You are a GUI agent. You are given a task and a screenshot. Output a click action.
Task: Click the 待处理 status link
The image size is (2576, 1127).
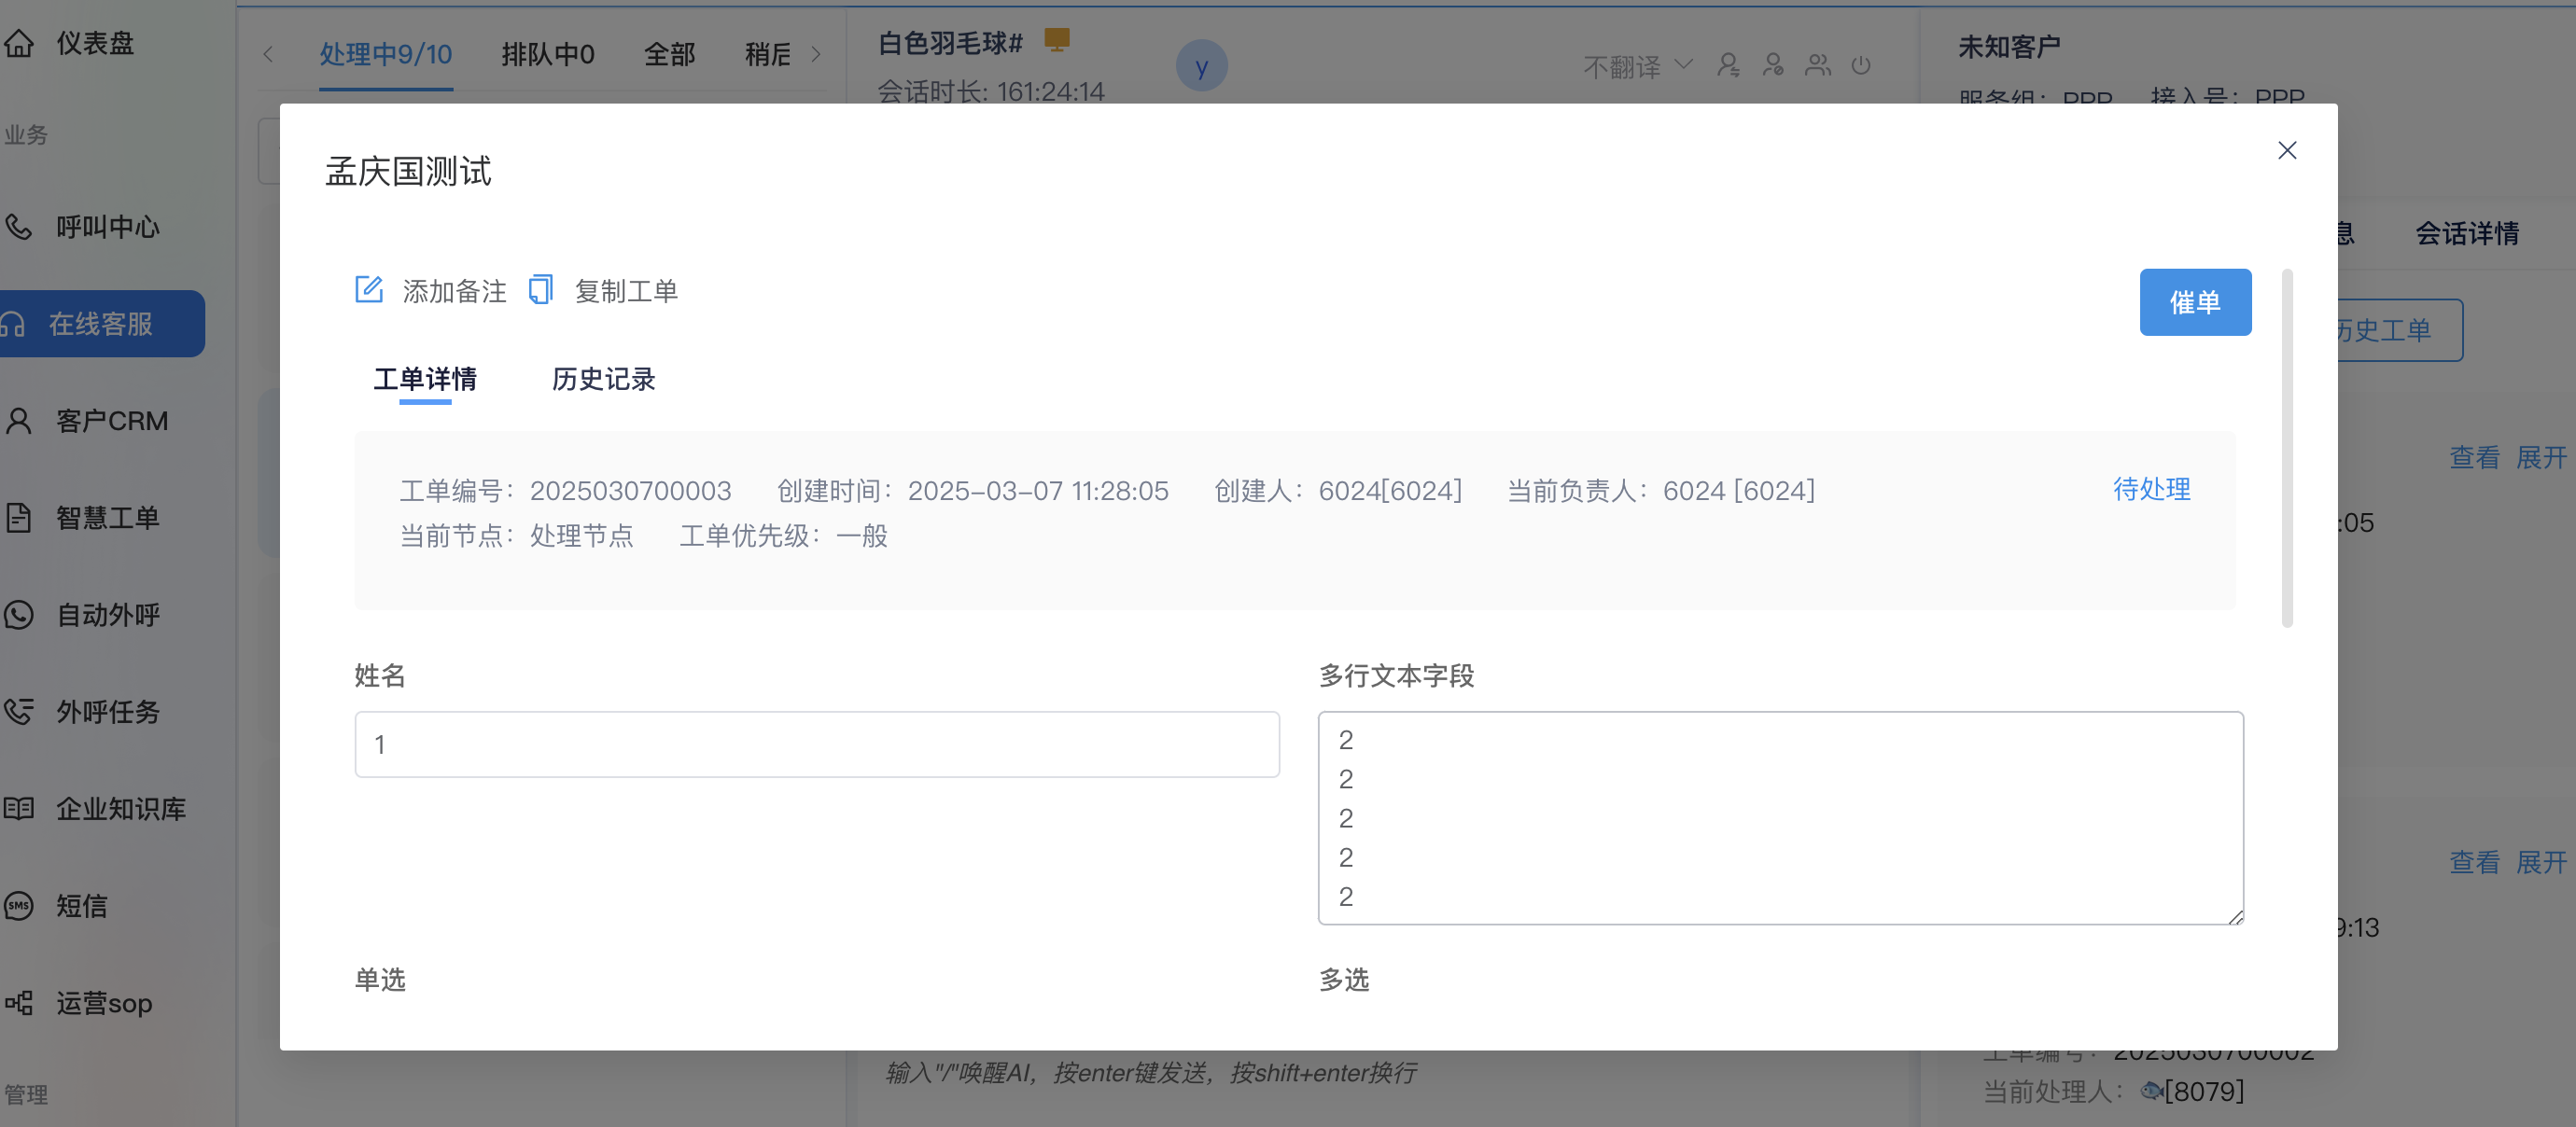pyautogui.click(x=2151, y=489)
